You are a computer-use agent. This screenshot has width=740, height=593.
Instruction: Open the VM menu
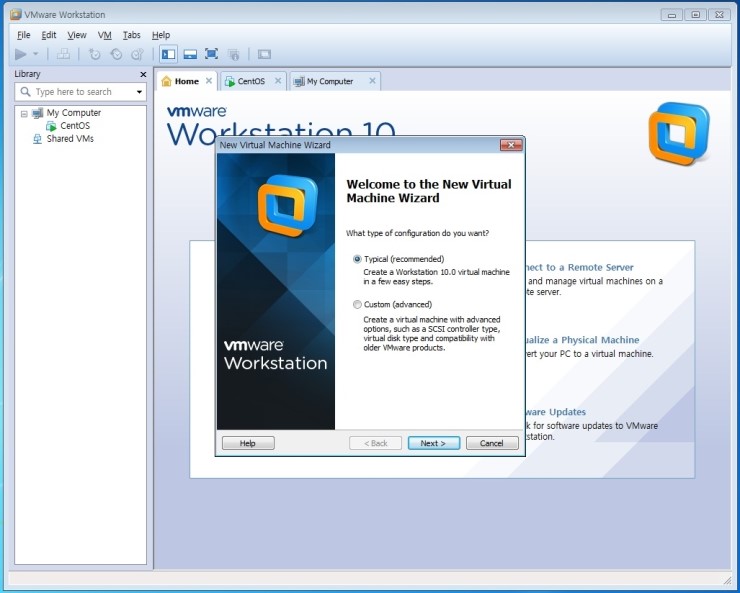(104, 35)
